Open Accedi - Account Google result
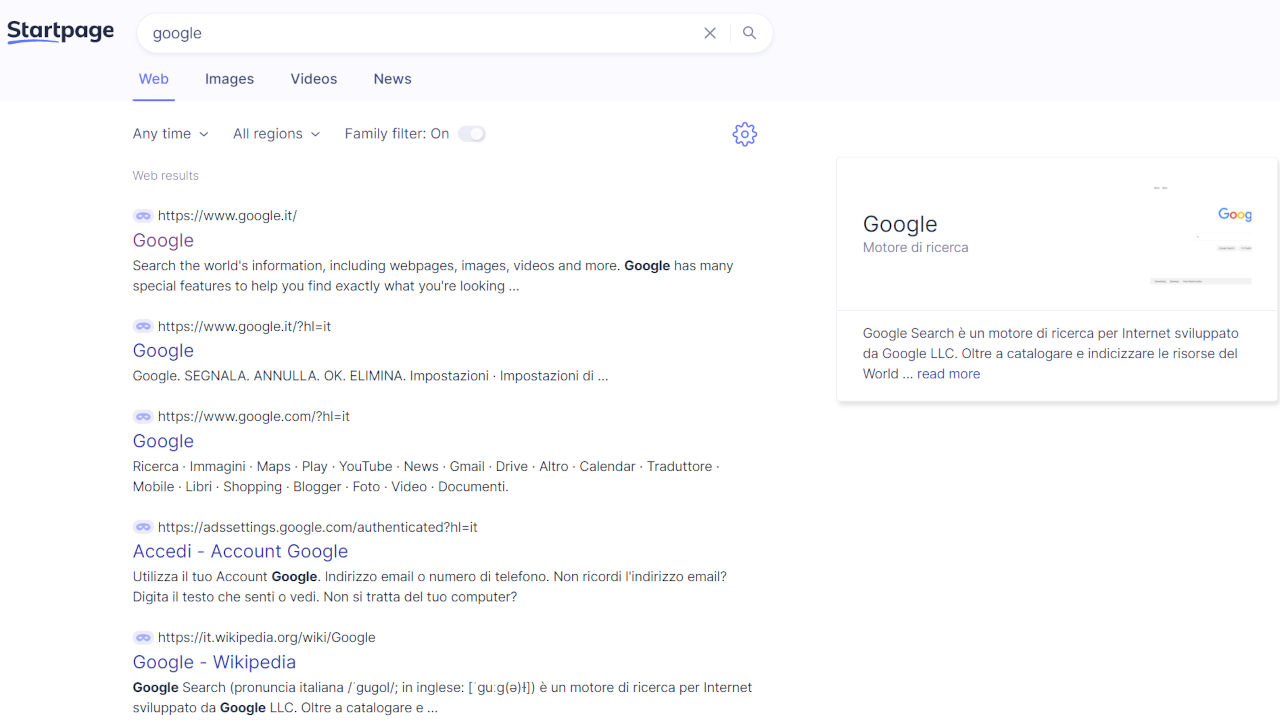The width and height of the screenshot is (1280, 720). 241,551
